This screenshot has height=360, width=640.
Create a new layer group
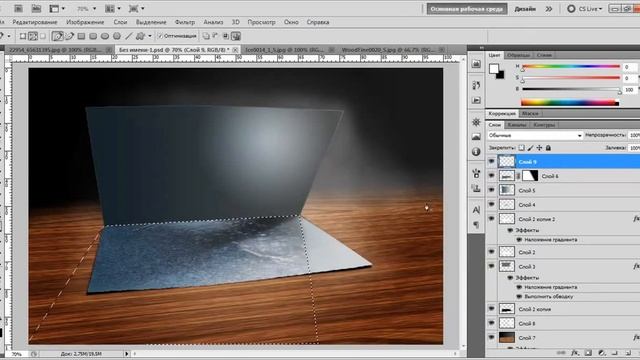[615, 353]
